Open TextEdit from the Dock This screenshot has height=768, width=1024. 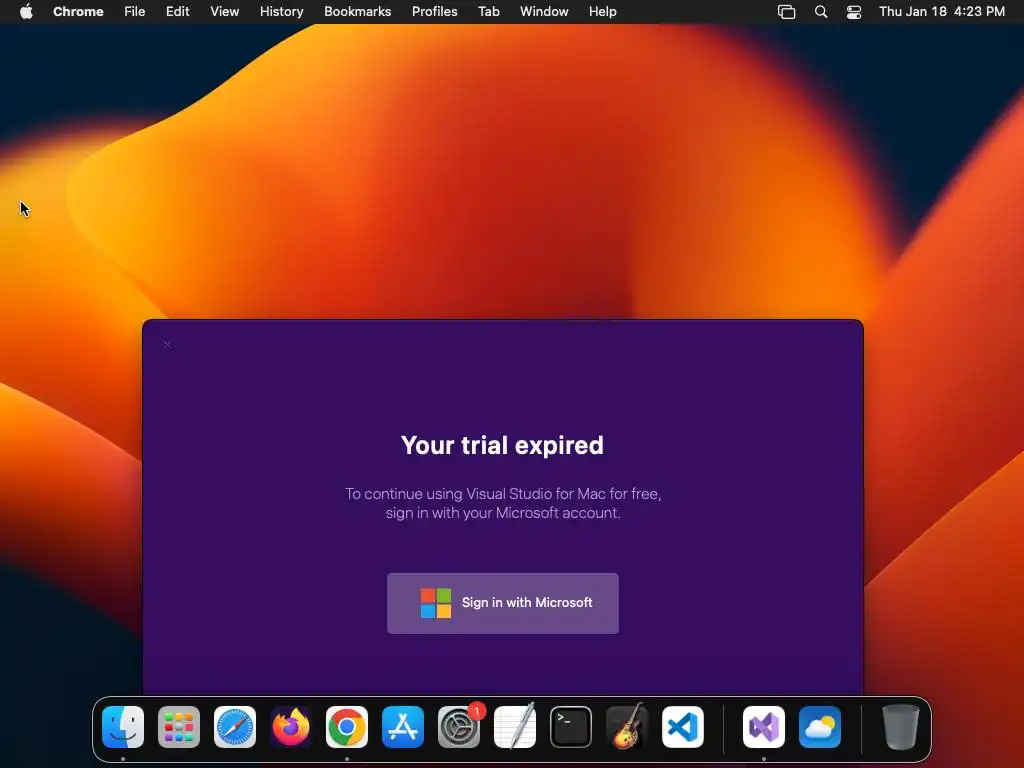pyautogui.click(x=515, y=727)
